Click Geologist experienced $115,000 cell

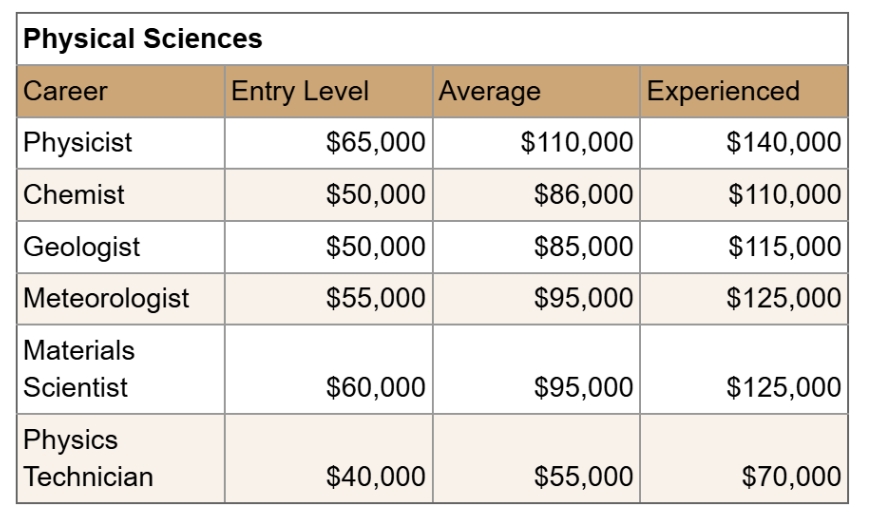tap(784, 247)
